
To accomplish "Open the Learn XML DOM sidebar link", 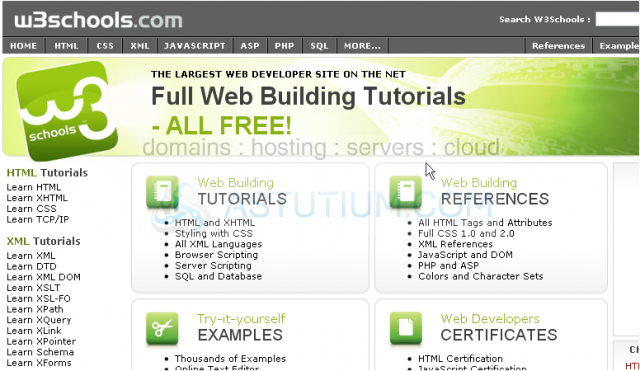I will pos(43,277).
